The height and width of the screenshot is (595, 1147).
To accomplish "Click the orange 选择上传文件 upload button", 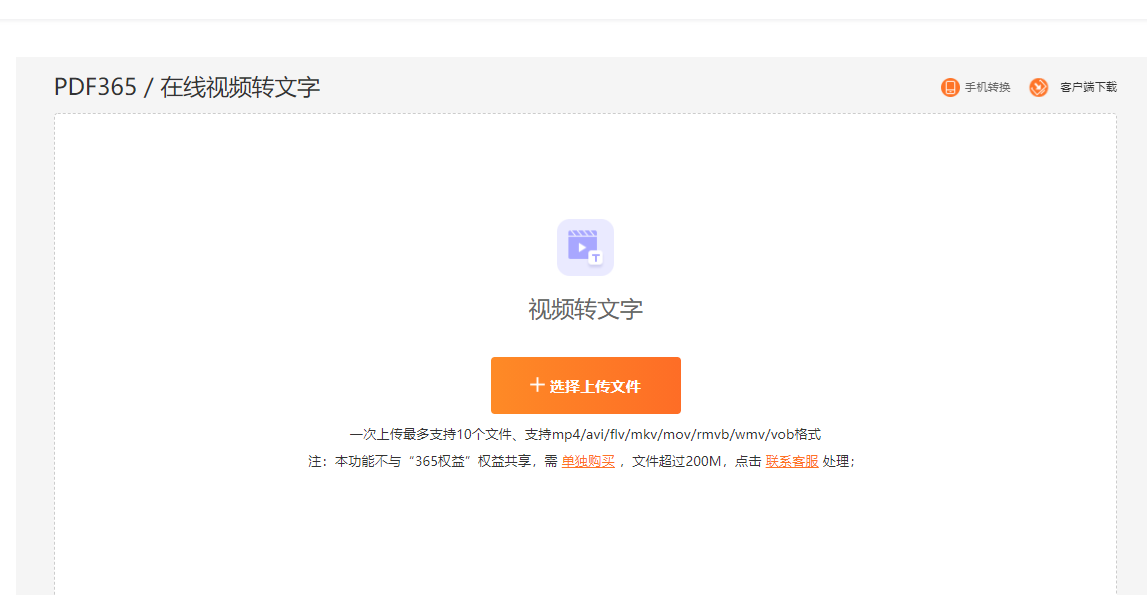I will pos(585,386).
